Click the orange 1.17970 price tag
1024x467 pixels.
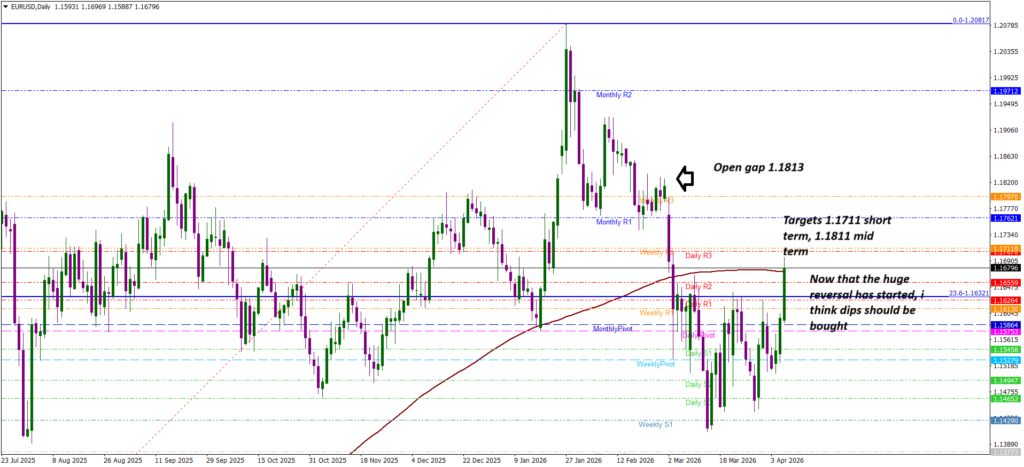1004,198
